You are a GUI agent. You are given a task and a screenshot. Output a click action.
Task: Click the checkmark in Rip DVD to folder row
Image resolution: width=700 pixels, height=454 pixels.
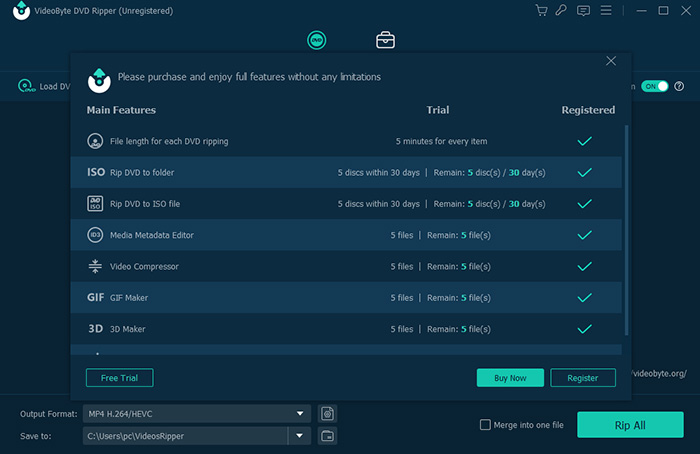pyautogui.click(x=584, y=172)
